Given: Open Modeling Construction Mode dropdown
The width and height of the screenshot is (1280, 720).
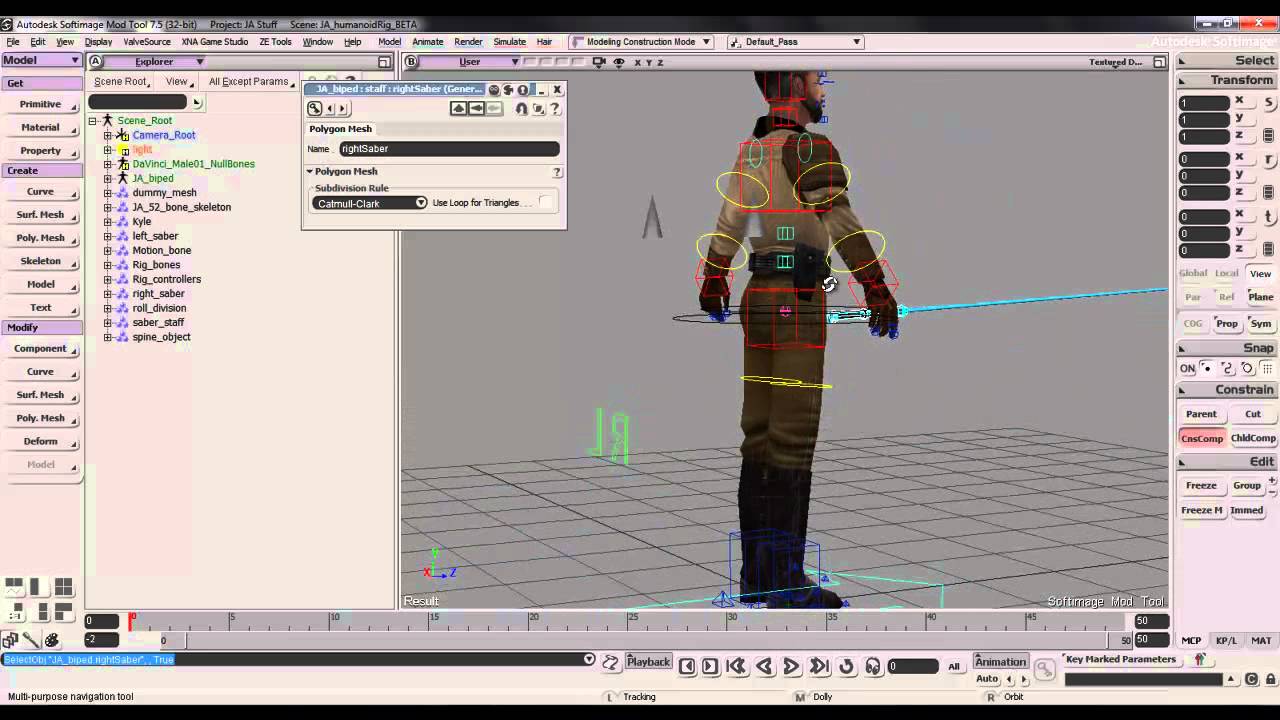Looking at the screenshot, I should coord(641,42).
